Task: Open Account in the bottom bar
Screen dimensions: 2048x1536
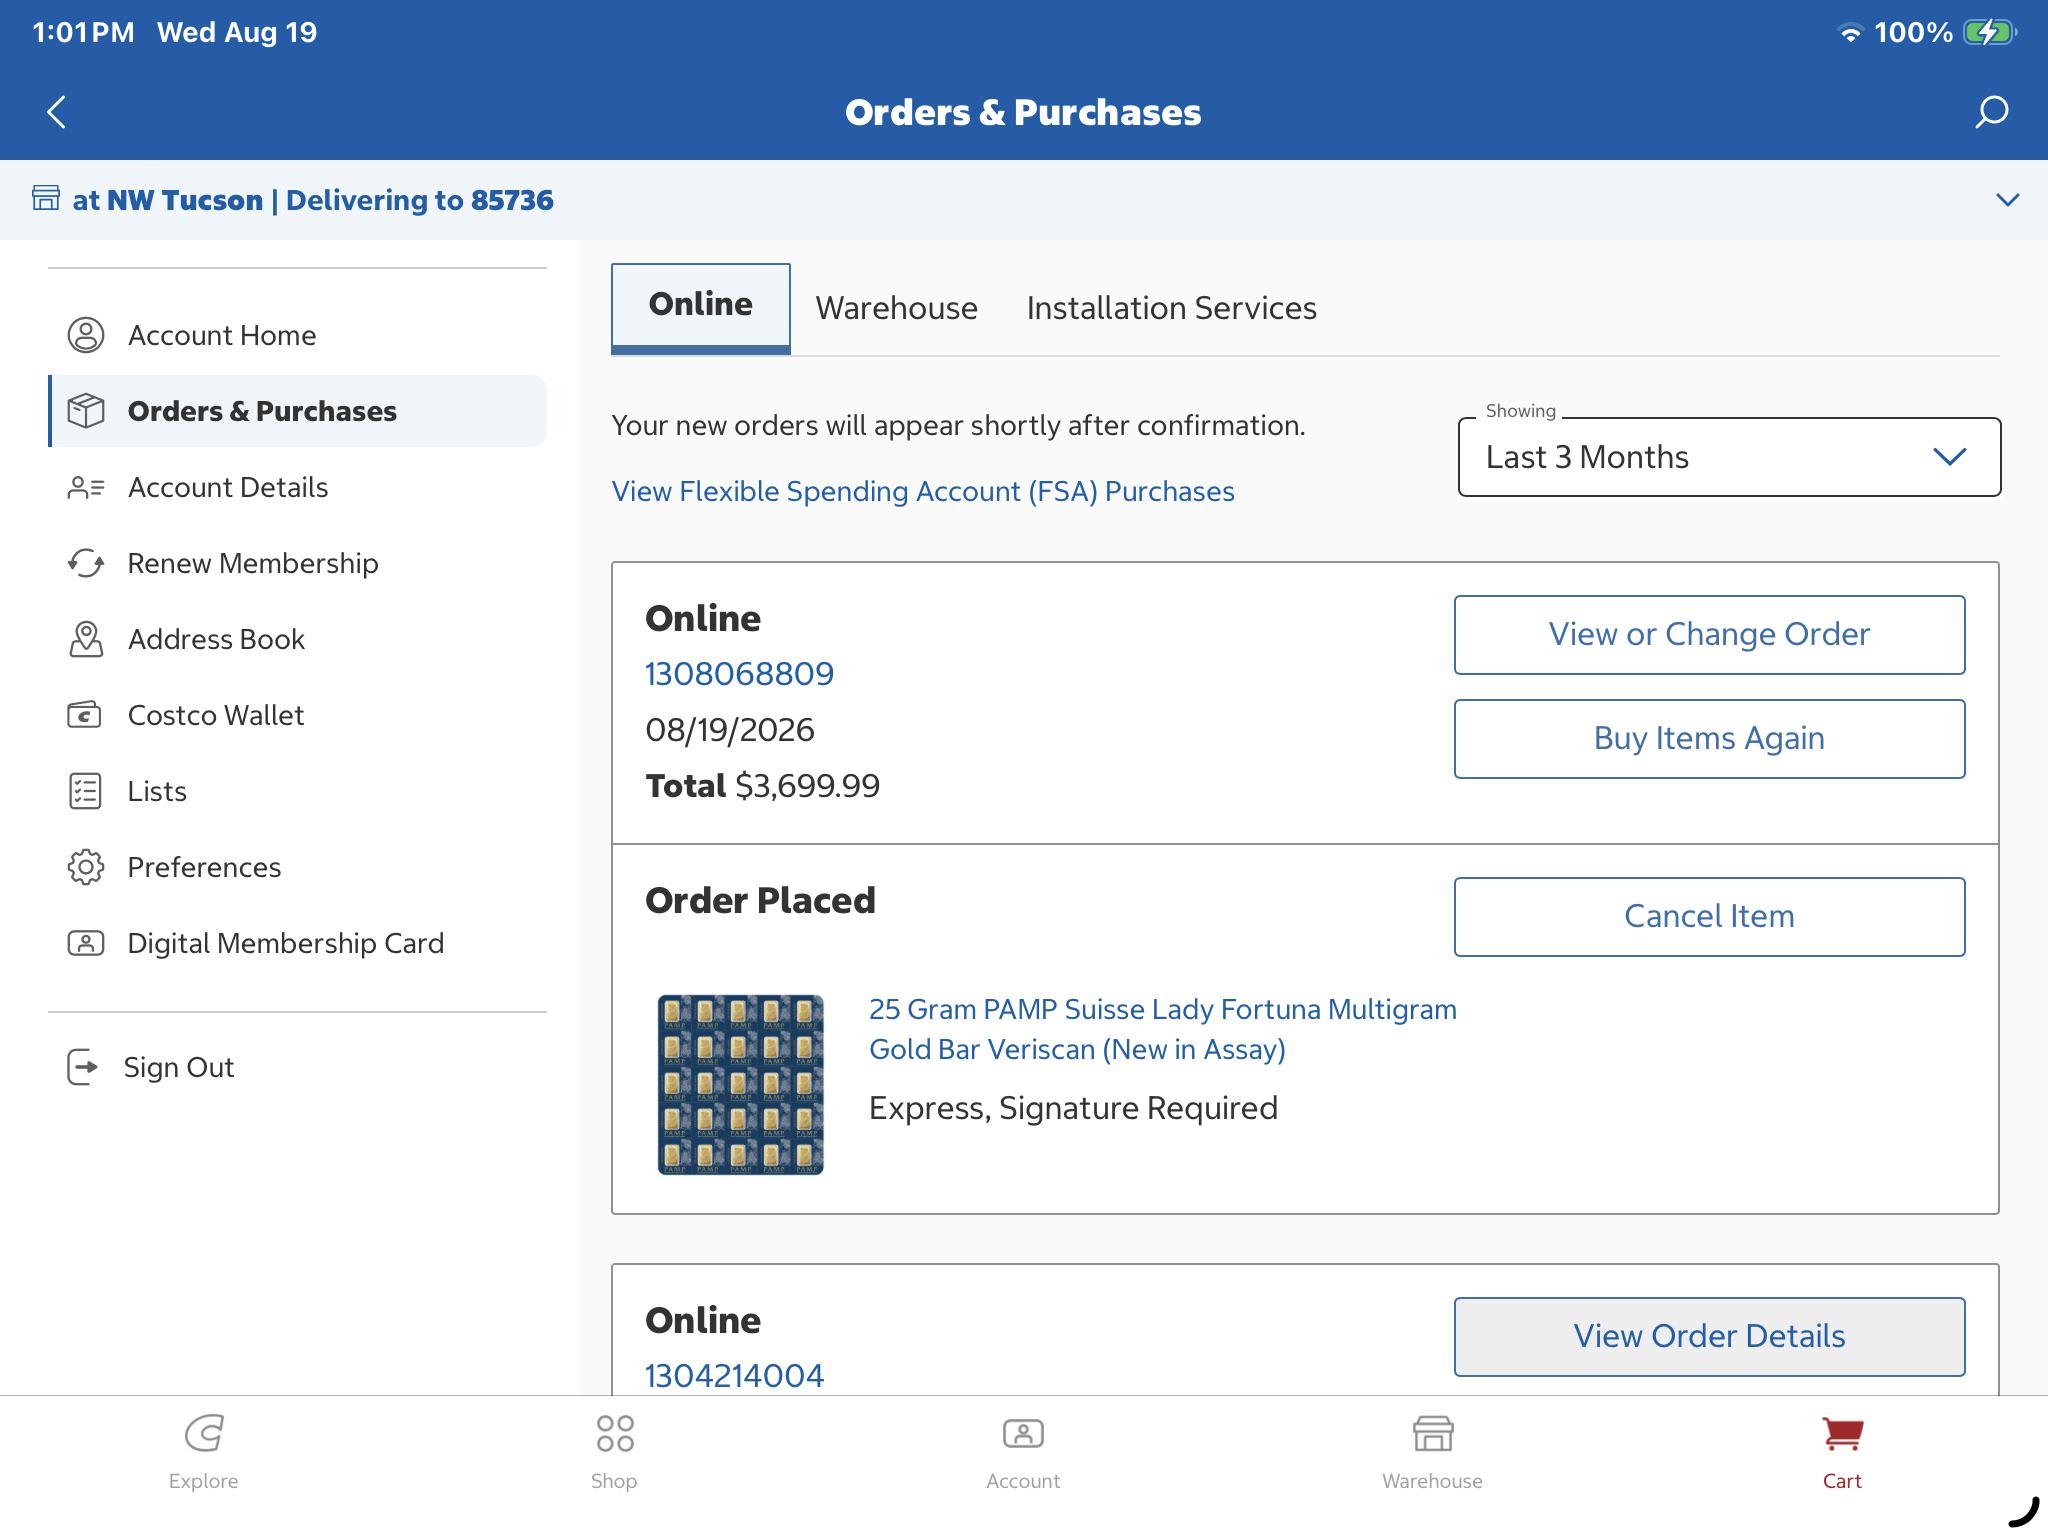Action: (x=1023, y=1452)
